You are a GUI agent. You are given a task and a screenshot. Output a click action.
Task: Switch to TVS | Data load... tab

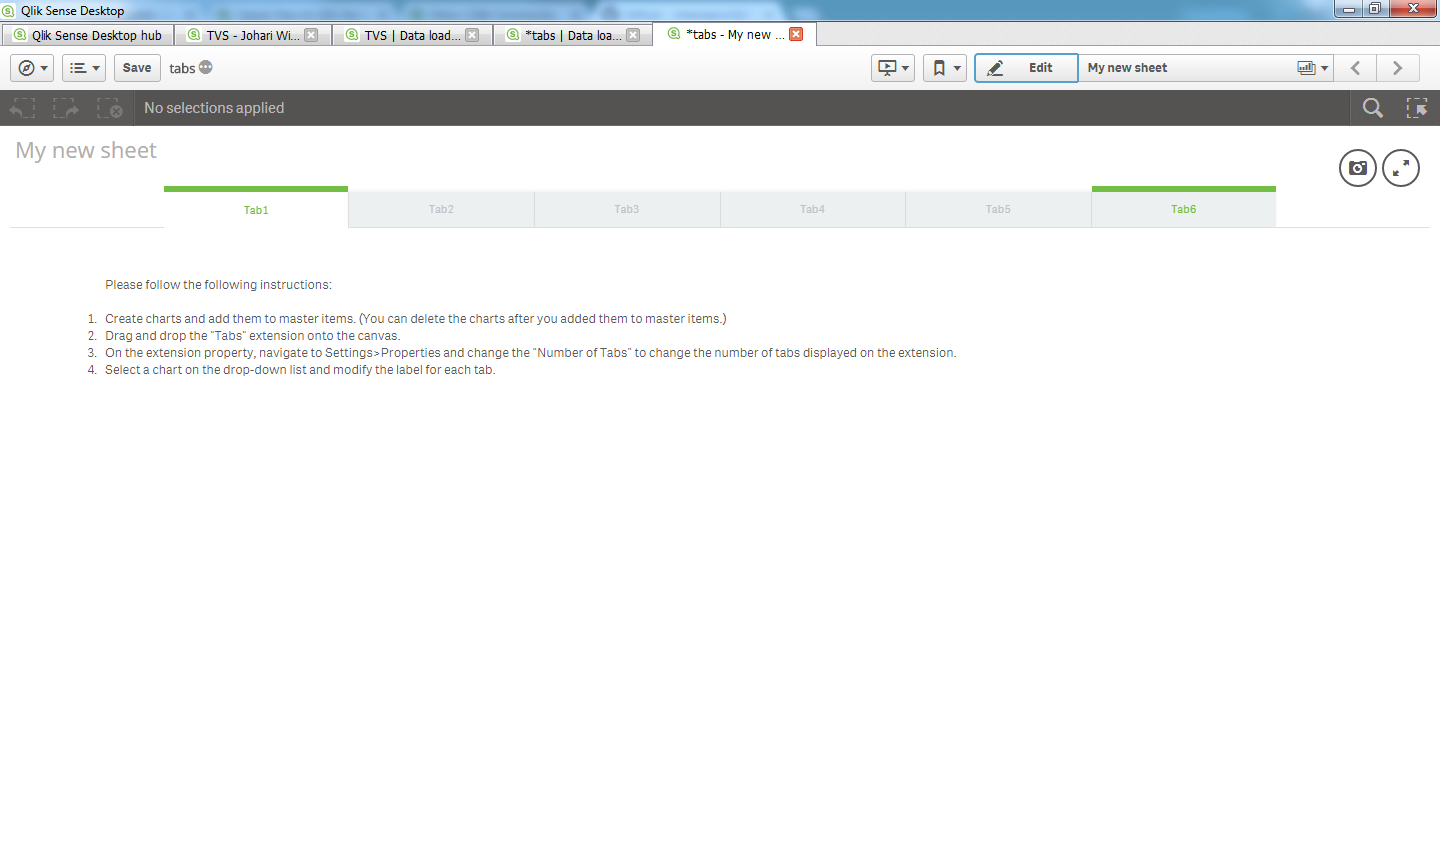[x=412, y=35]
